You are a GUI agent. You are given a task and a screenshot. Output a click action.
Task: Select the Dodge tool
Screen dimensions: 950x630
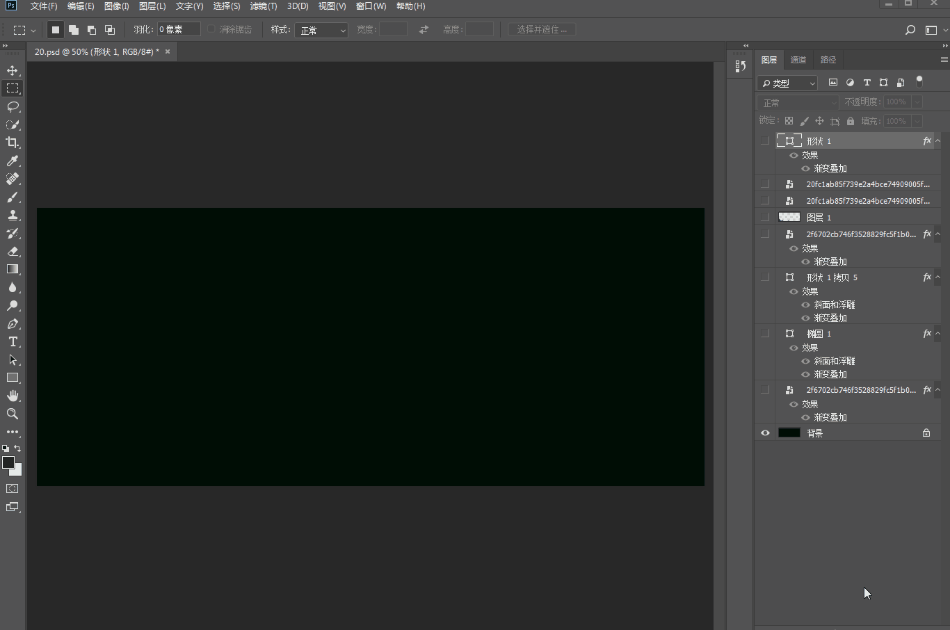[x=13, y=306]
